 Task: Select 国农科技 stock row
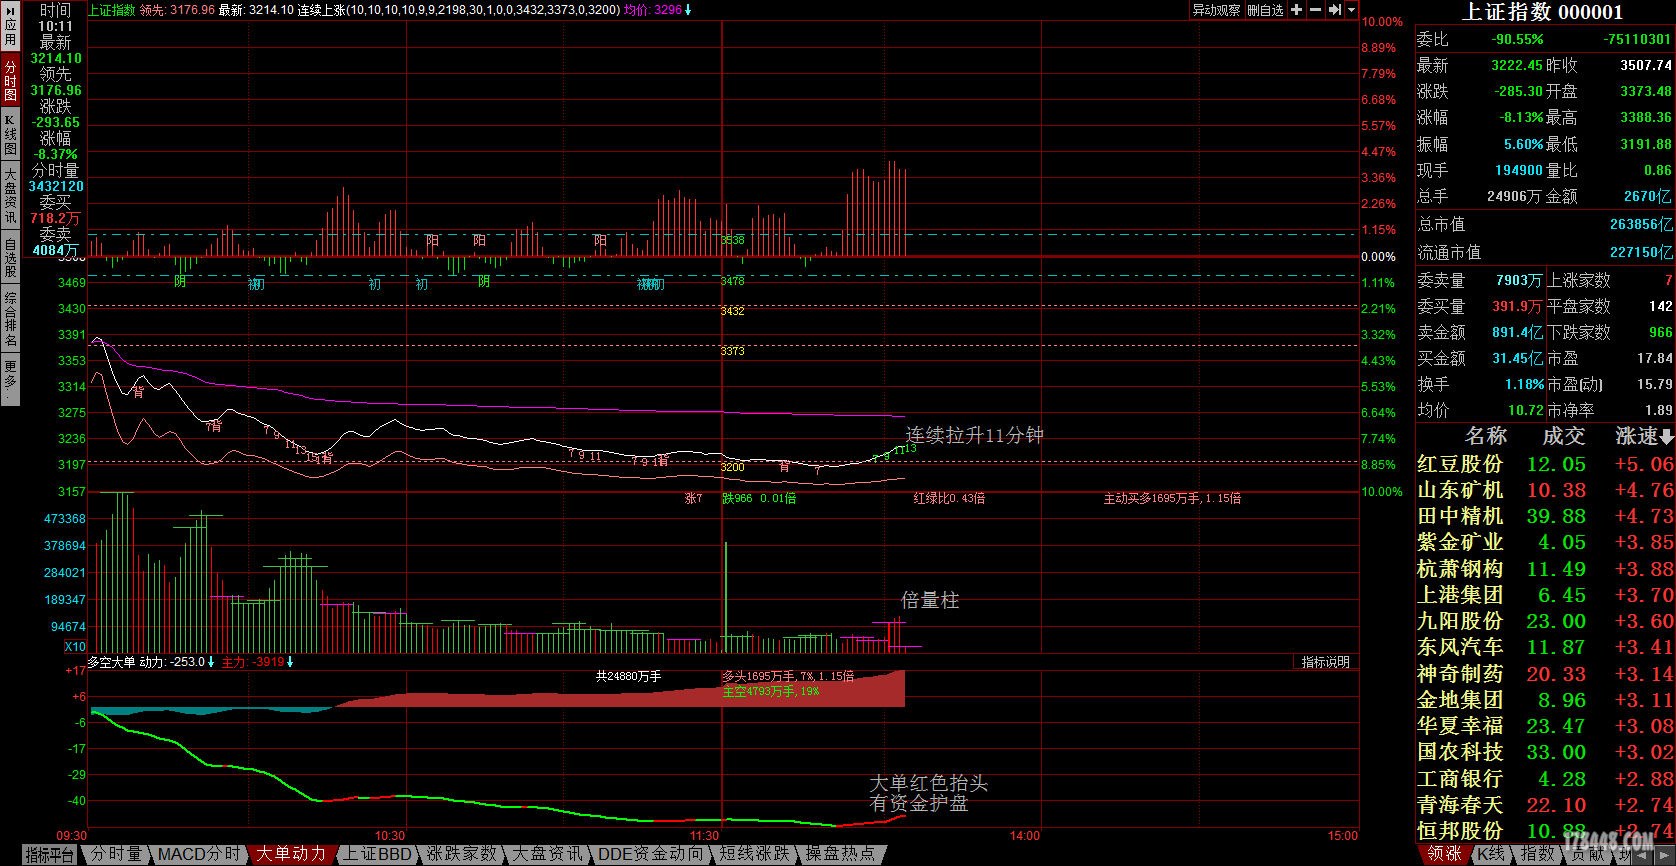pos(1545,752)
